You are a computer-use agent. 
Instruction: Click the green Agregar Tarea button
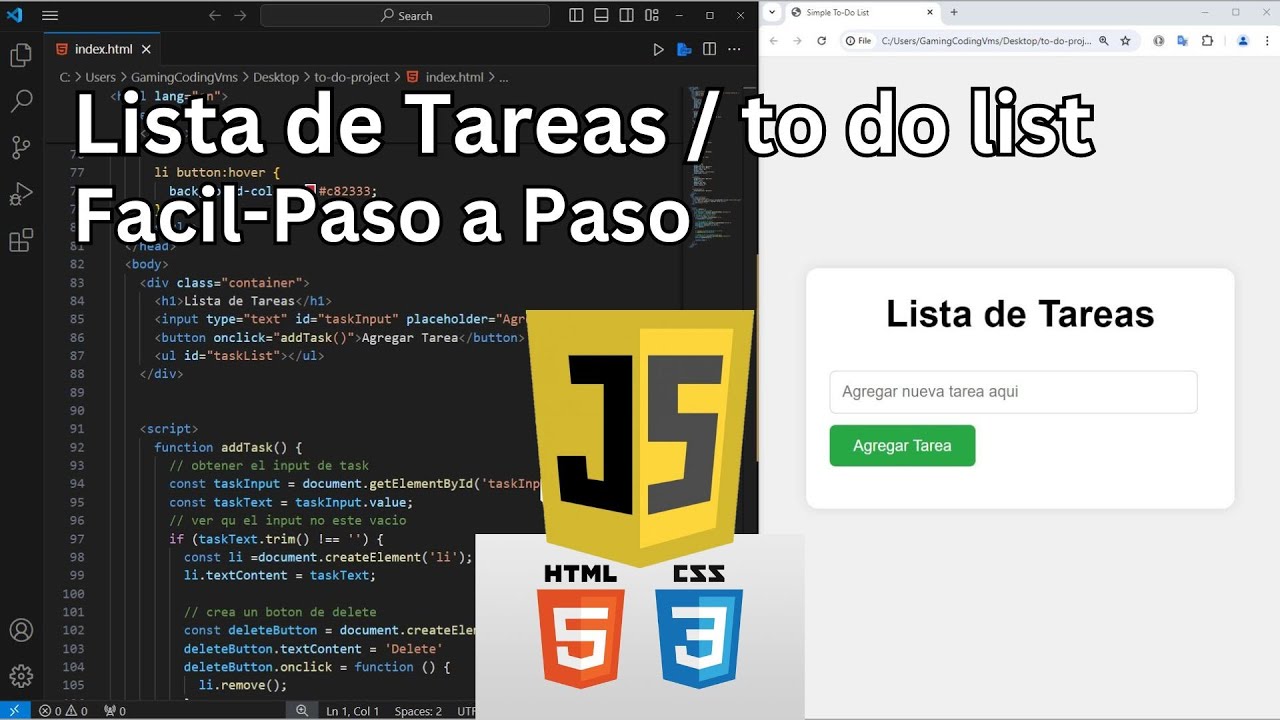click(x=902, y=446)
